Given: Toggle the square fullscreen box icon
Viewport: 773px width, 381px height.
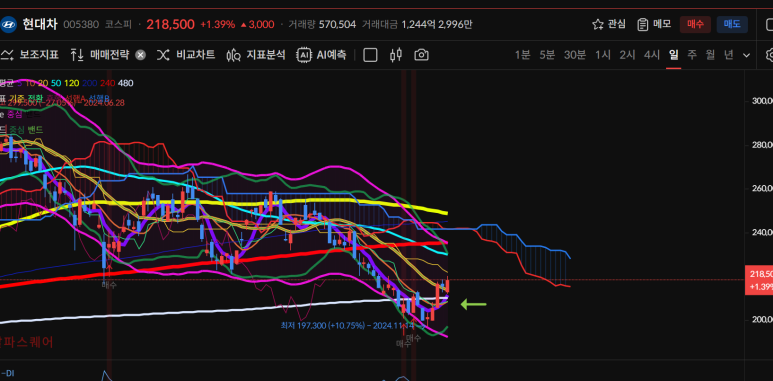Looking at the screenshot, I should coord(370,55).
